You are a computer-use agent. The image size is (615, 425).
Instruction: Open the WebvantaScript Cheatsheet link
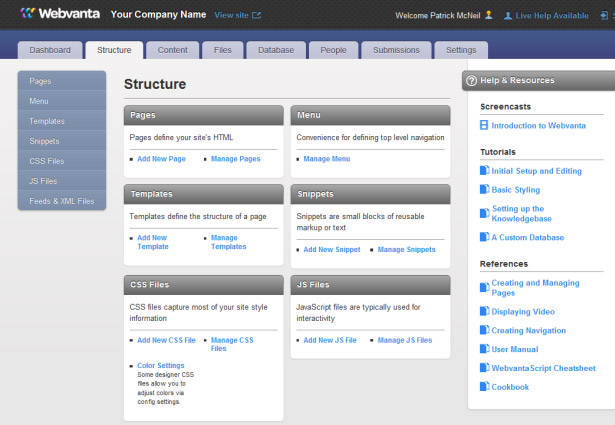click(543, 368)
